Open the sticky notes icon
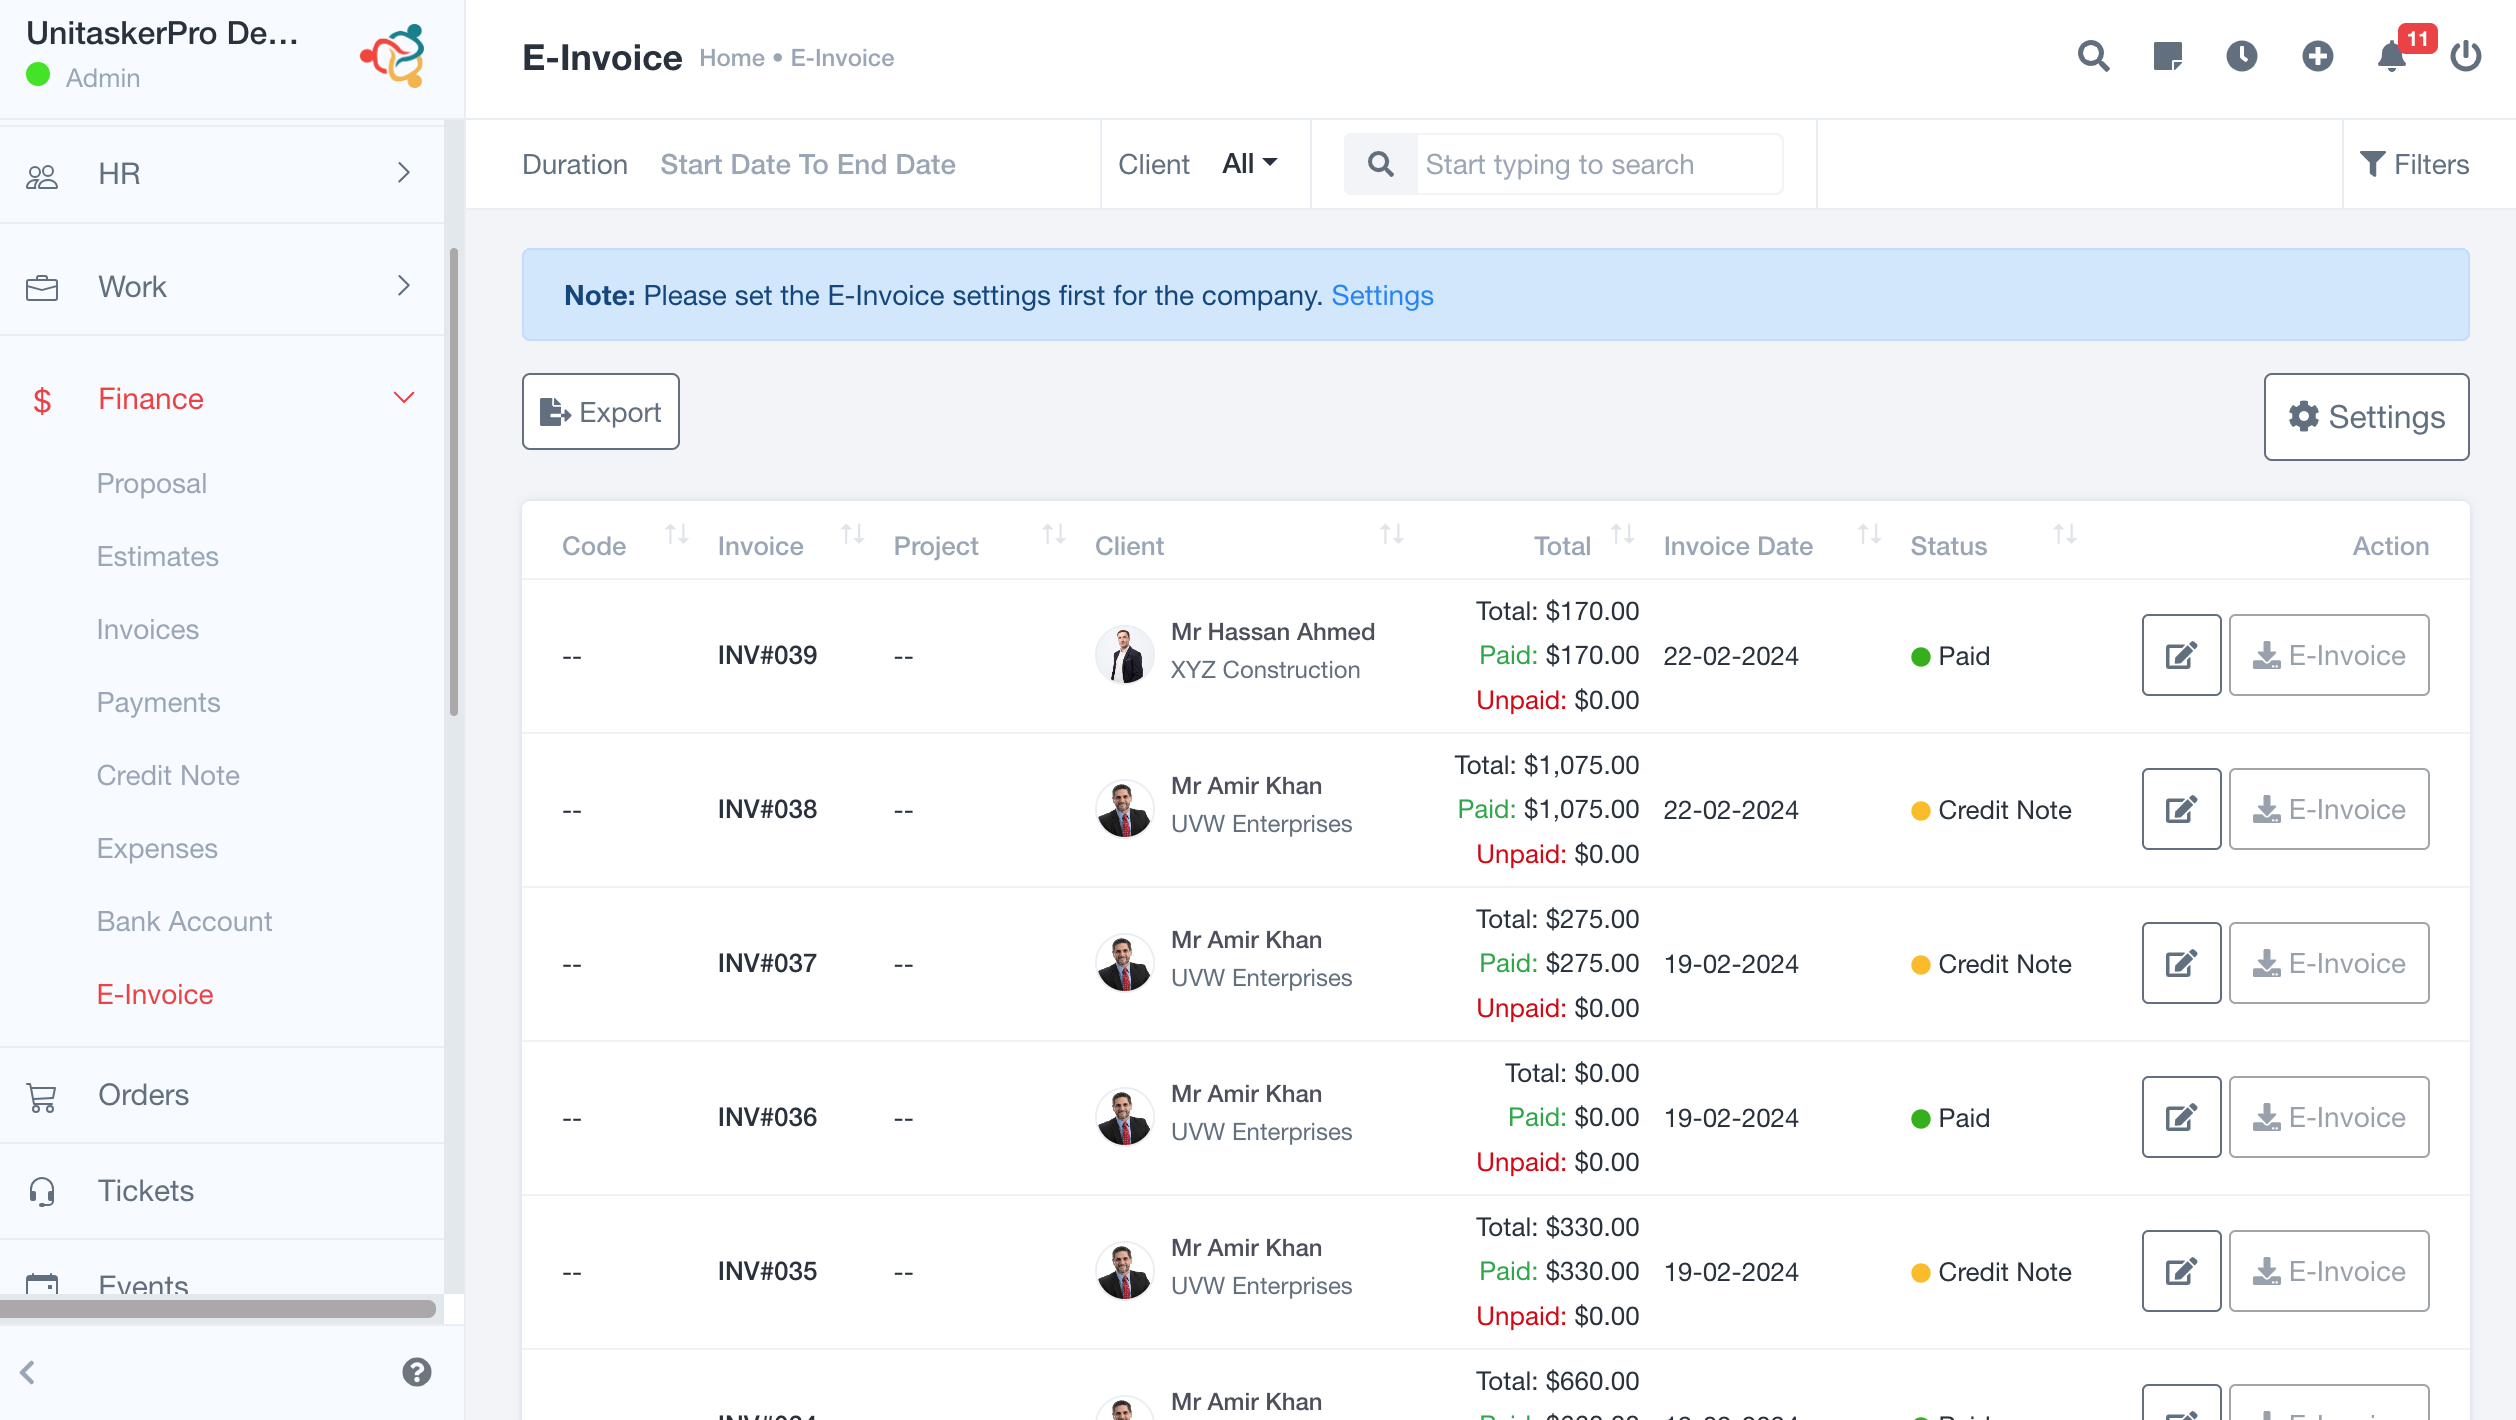 pos(2167,56)
